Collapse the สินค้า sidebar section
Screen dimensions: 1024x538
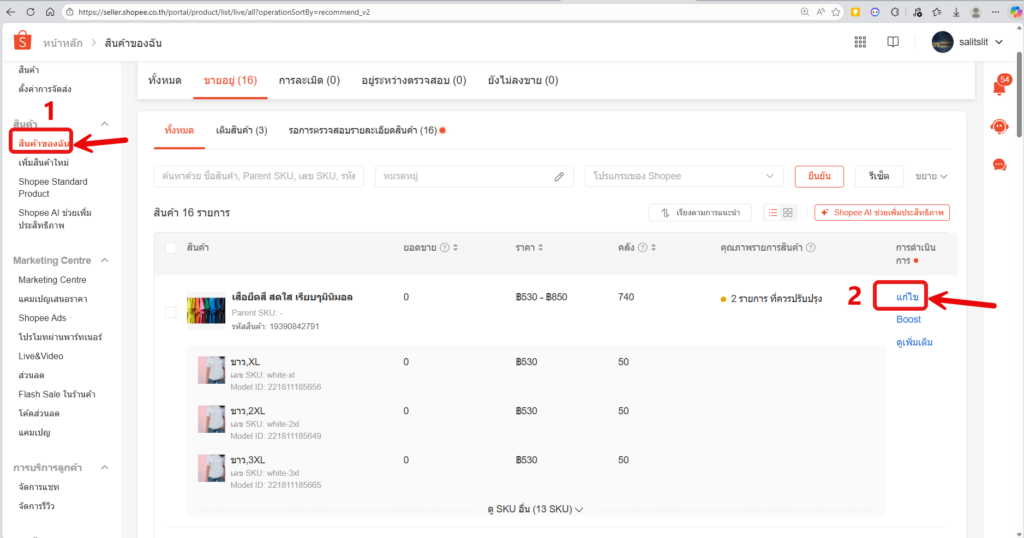point(105,123)
